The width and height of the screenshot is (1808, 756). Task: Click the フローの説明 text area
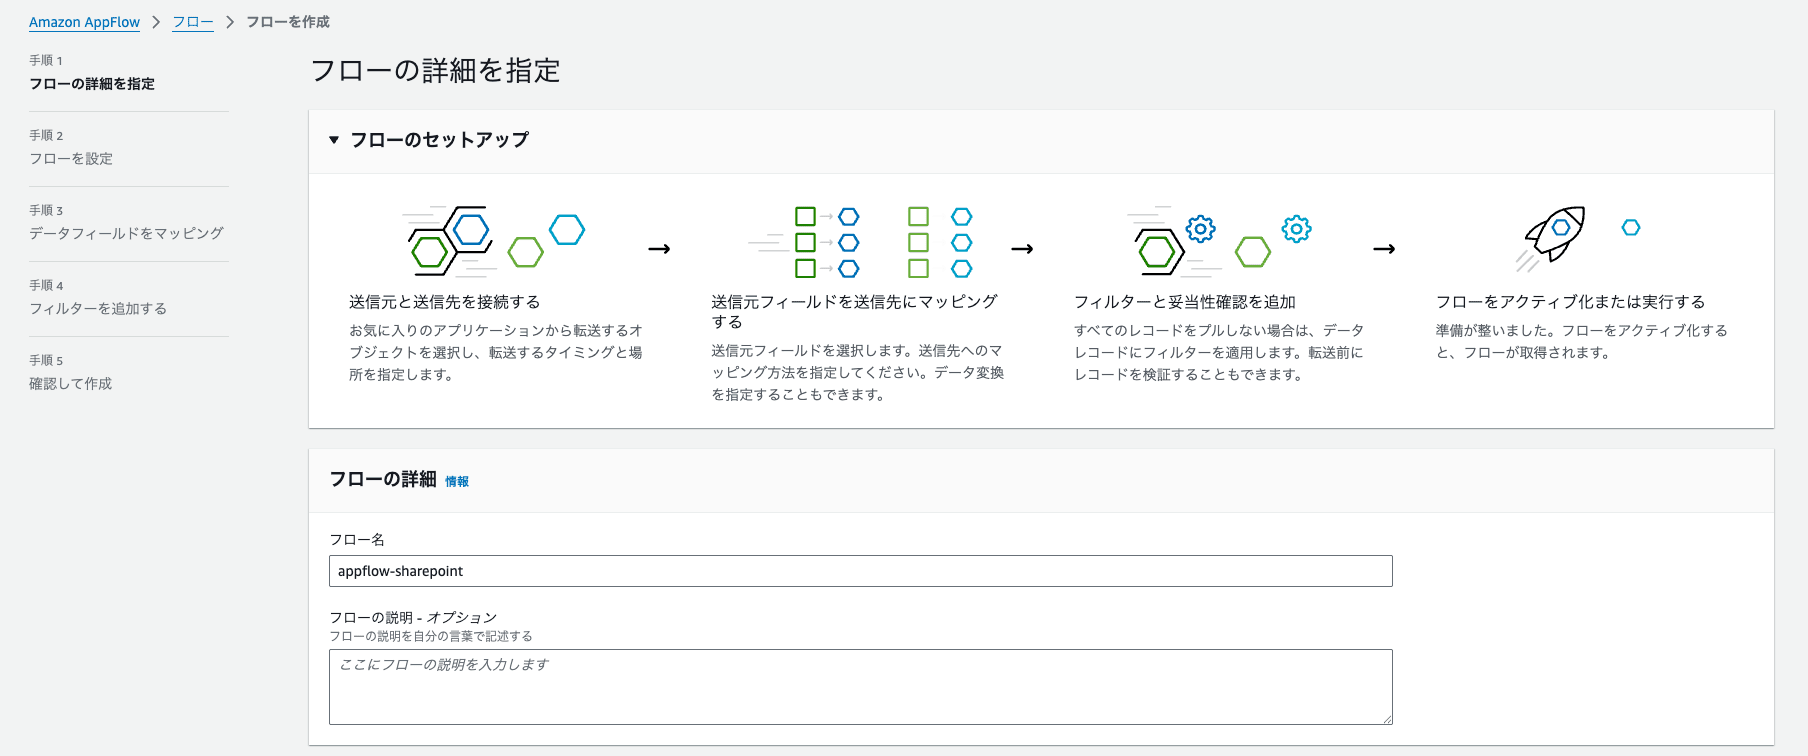(x=860, y=687)
